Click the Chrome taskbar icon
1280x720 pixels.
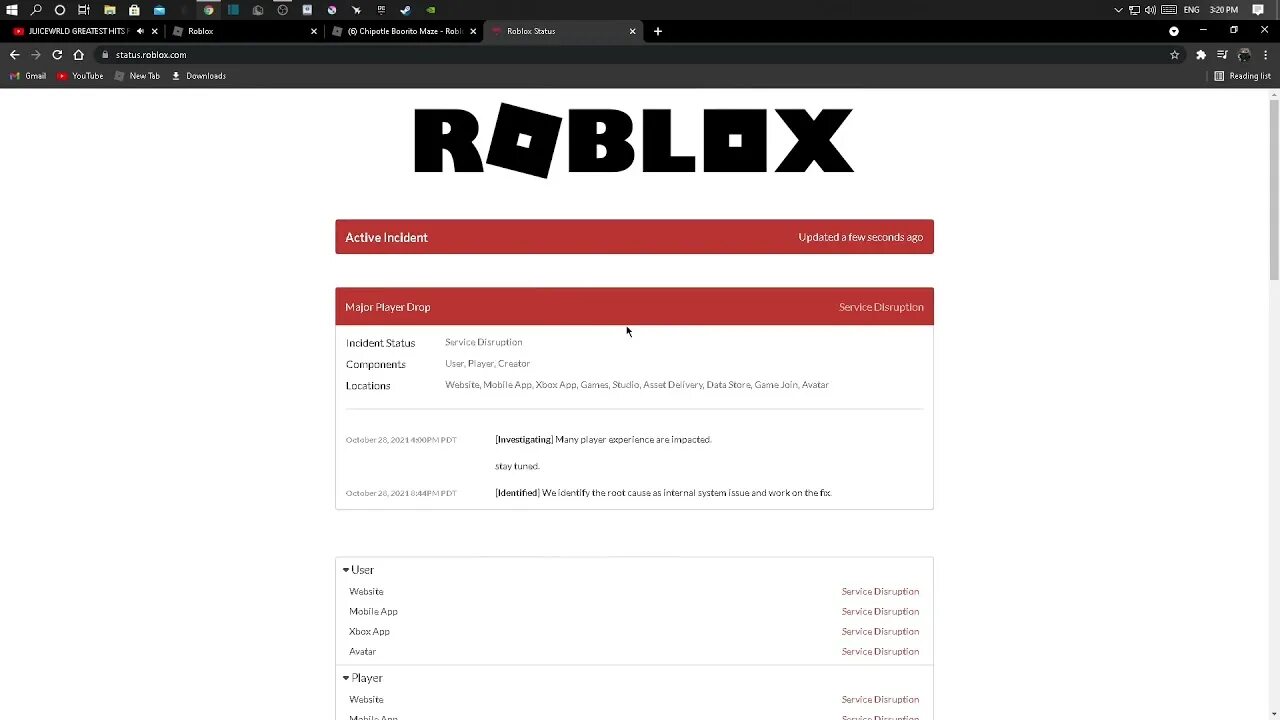coord(208,10)
